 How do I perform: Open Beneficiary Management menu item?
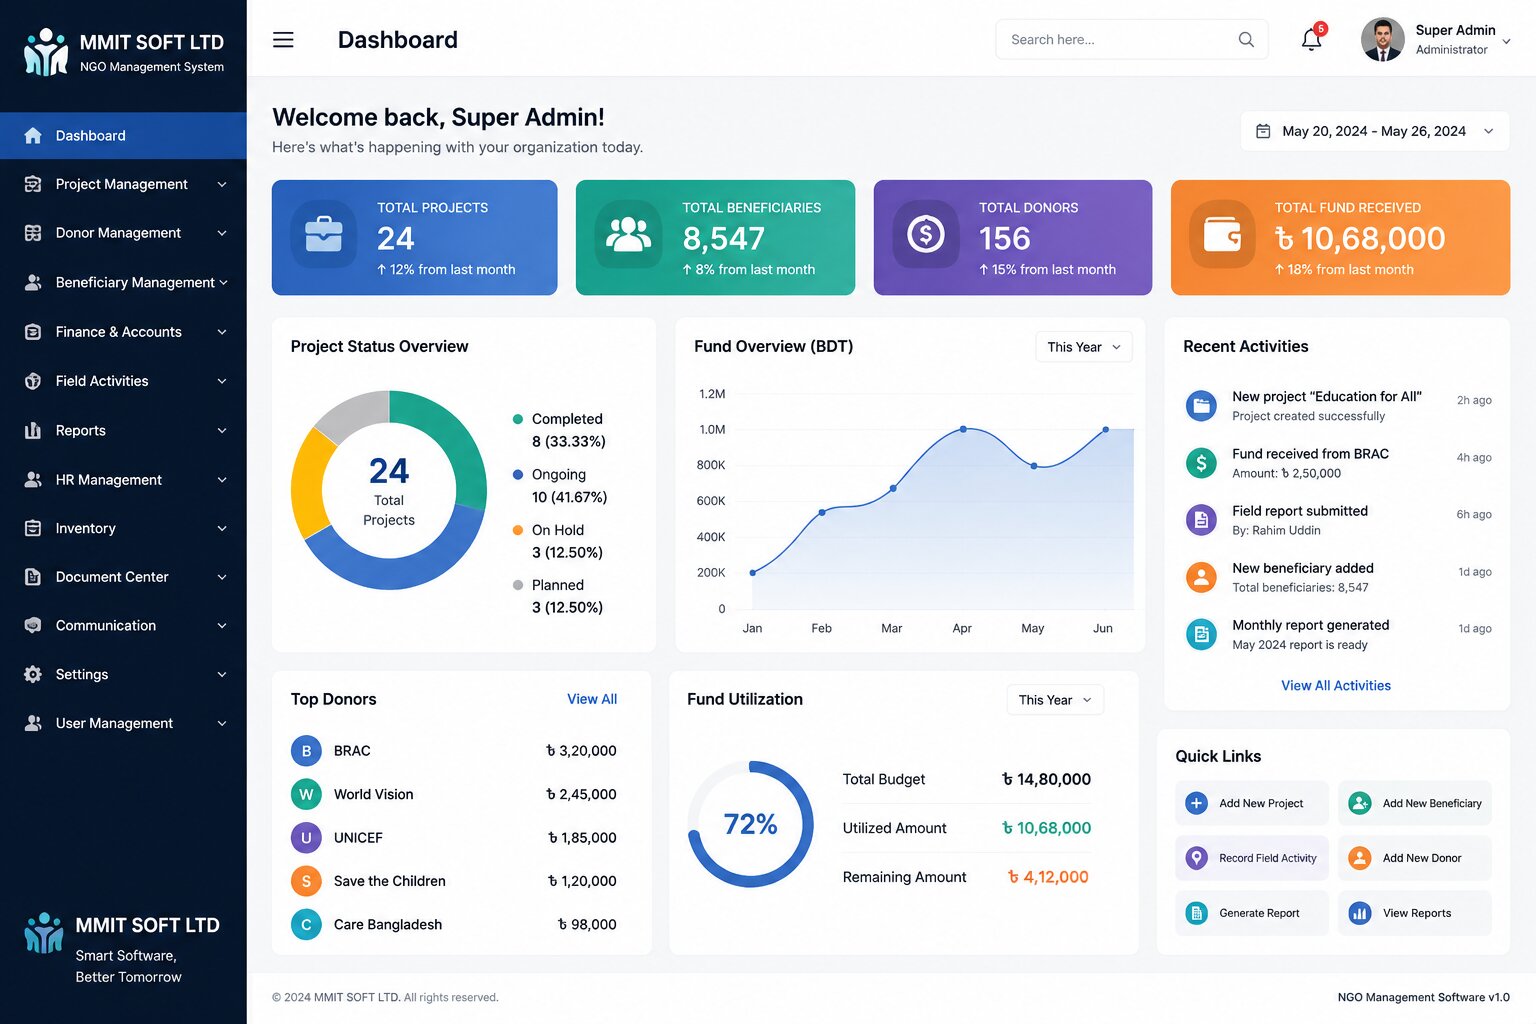coord(123,282)
